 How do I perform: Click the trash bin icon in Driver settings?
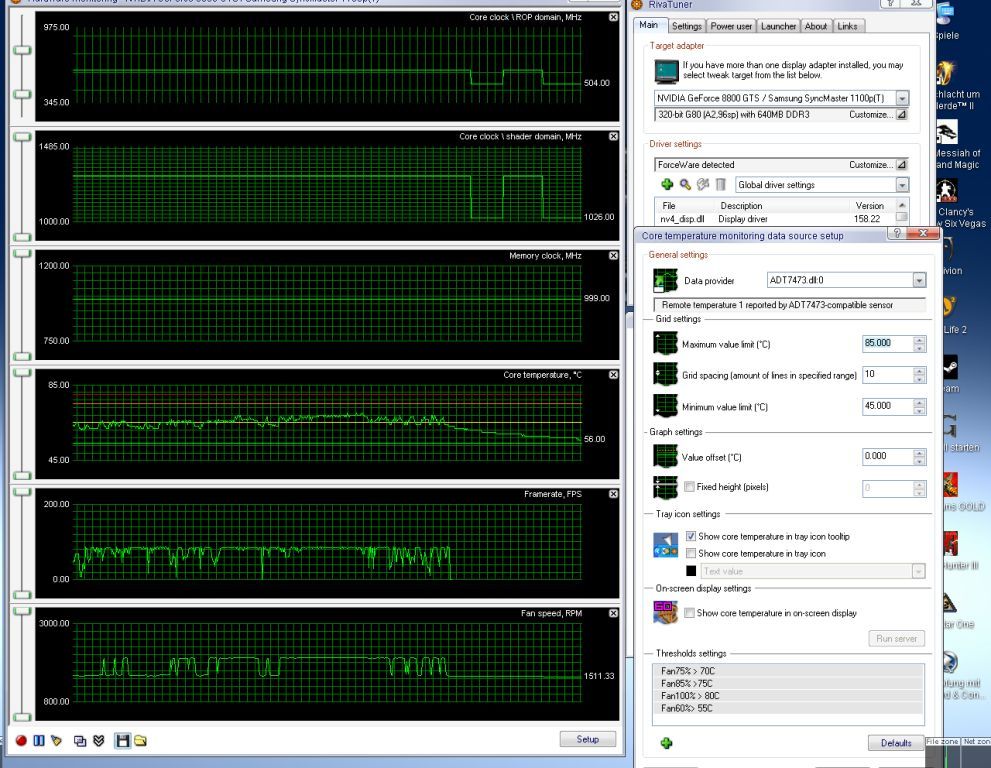[720, 185]
